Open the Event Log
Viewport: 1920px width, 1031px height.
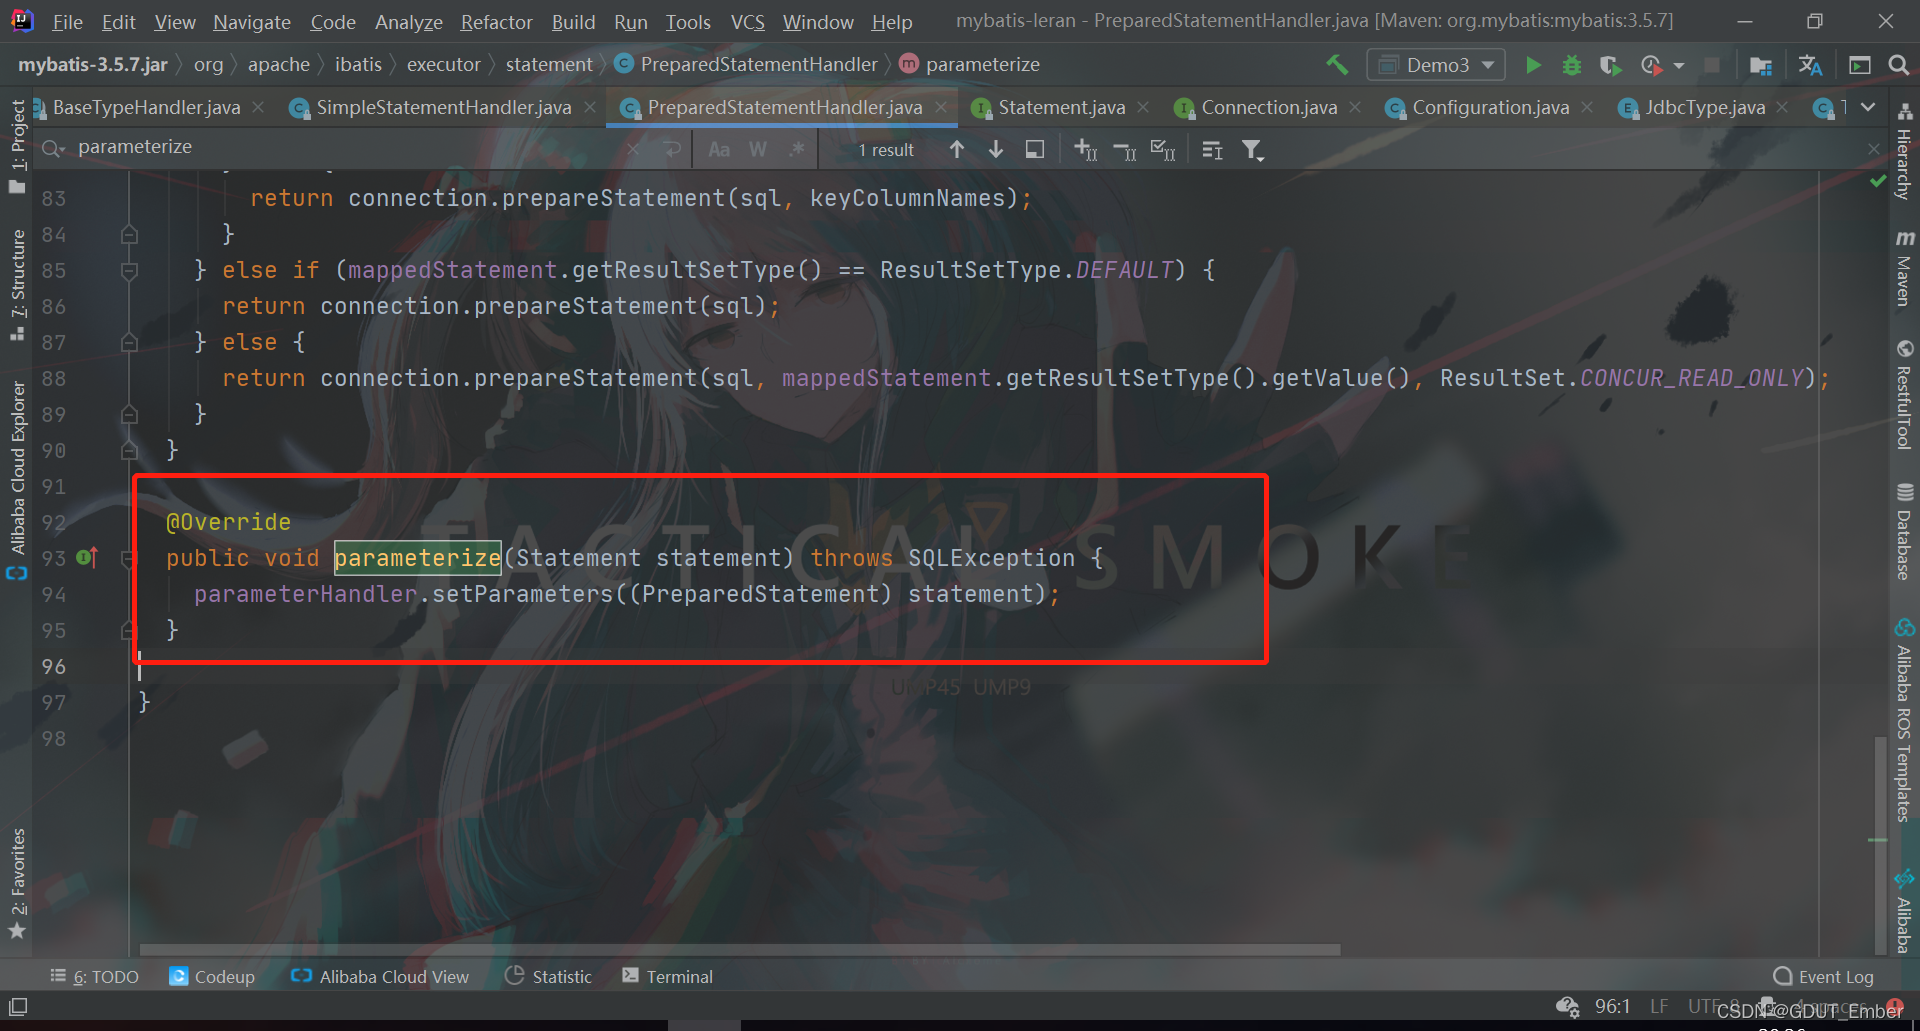pyautogui.click(x=1823, y=976)
